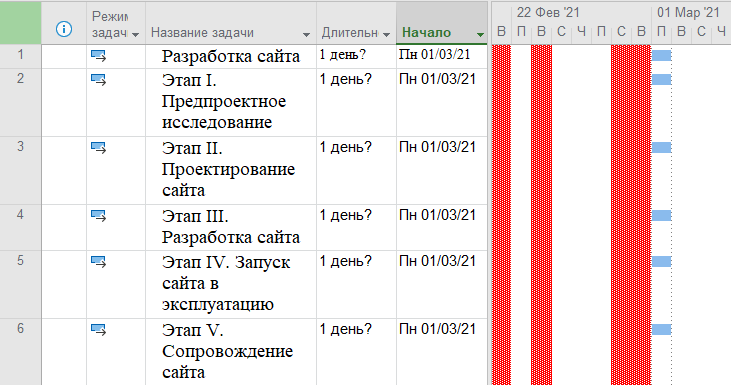Image resolution: width=731 pixels, height=385 pixels.
Task: Click the 22 Фев '21 timescale header
Action: pos(548,13)
